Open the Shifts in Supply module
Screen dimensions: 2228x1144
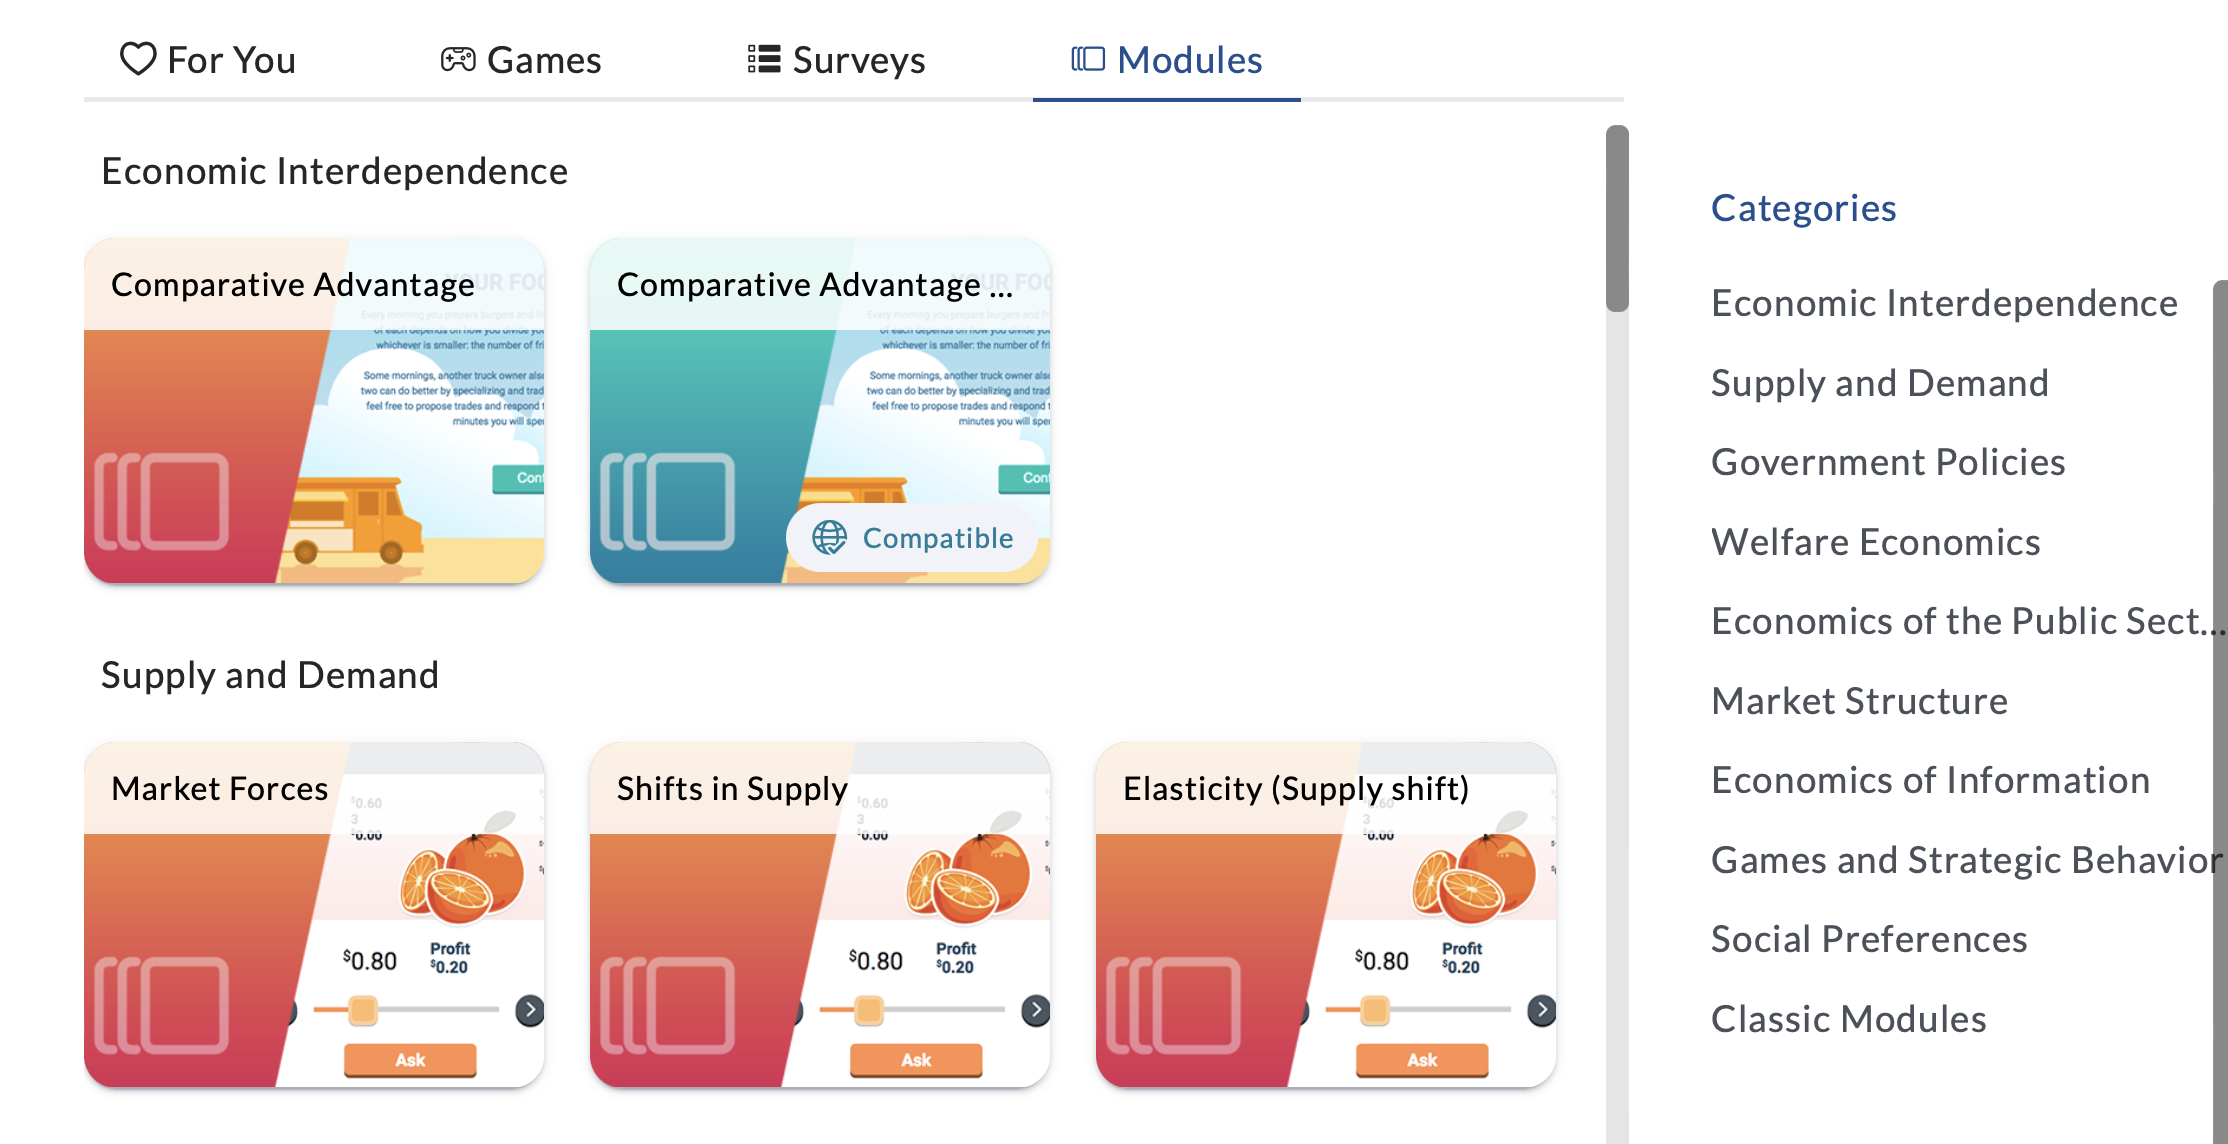point(820,914)
